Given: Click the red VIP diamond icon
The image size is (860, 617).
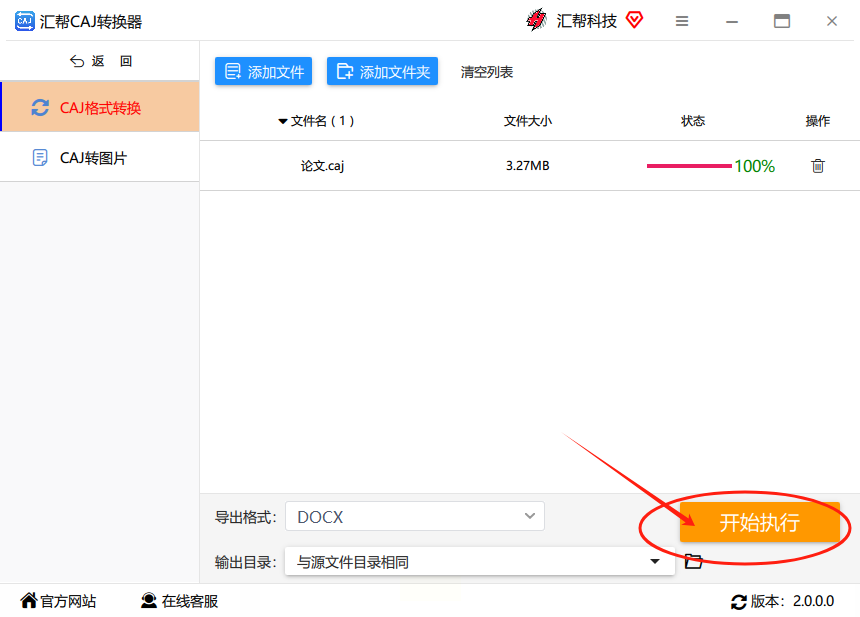Looking at the screenshot, I should coord(634,20).
